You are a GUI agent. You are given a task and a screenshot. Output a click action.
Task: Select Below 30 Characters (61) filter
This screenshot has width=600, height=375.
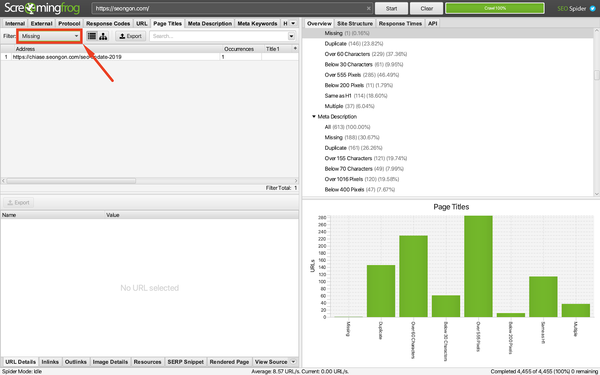pyautogui.click(x=364, y=64)
